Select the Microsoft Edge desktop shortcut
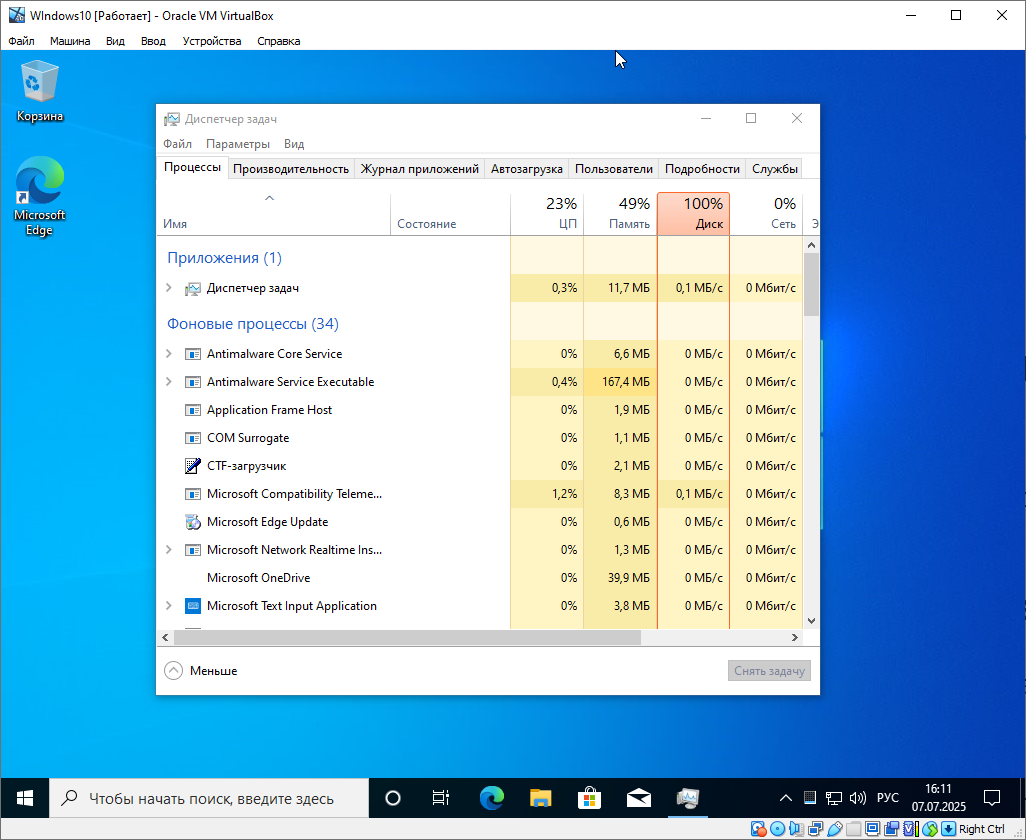The image size is (1026, 840). (39, 196)
